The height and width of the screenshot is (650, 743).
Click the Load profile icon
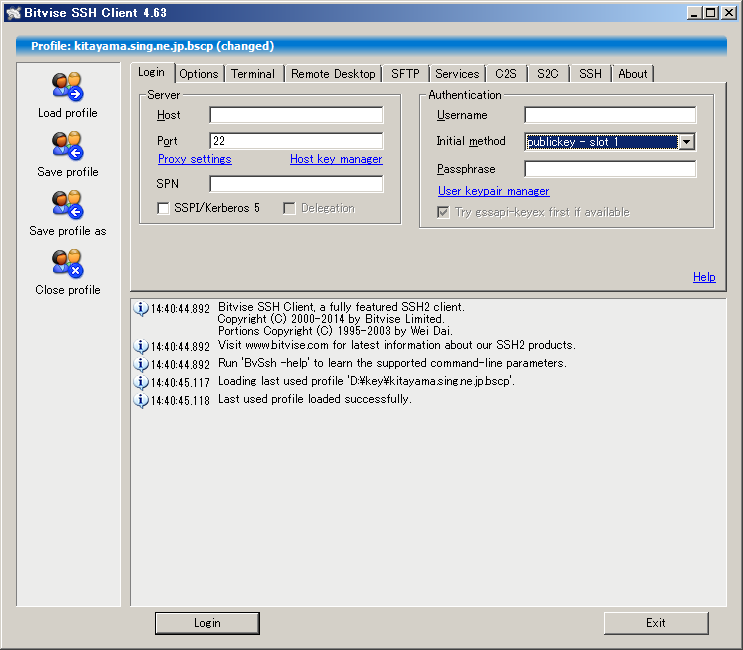tap(68, 87)
